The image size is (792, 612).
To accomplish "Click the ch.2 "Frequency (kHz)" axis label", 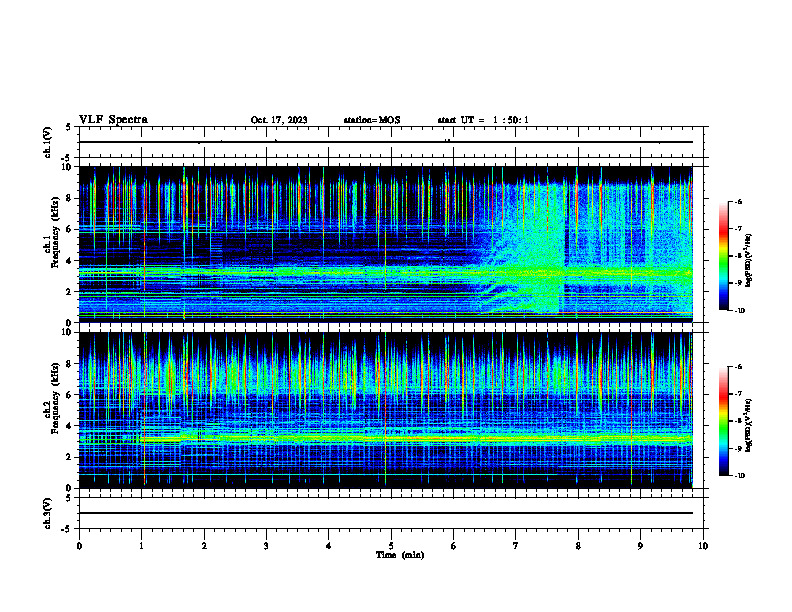I will [55, 398].
